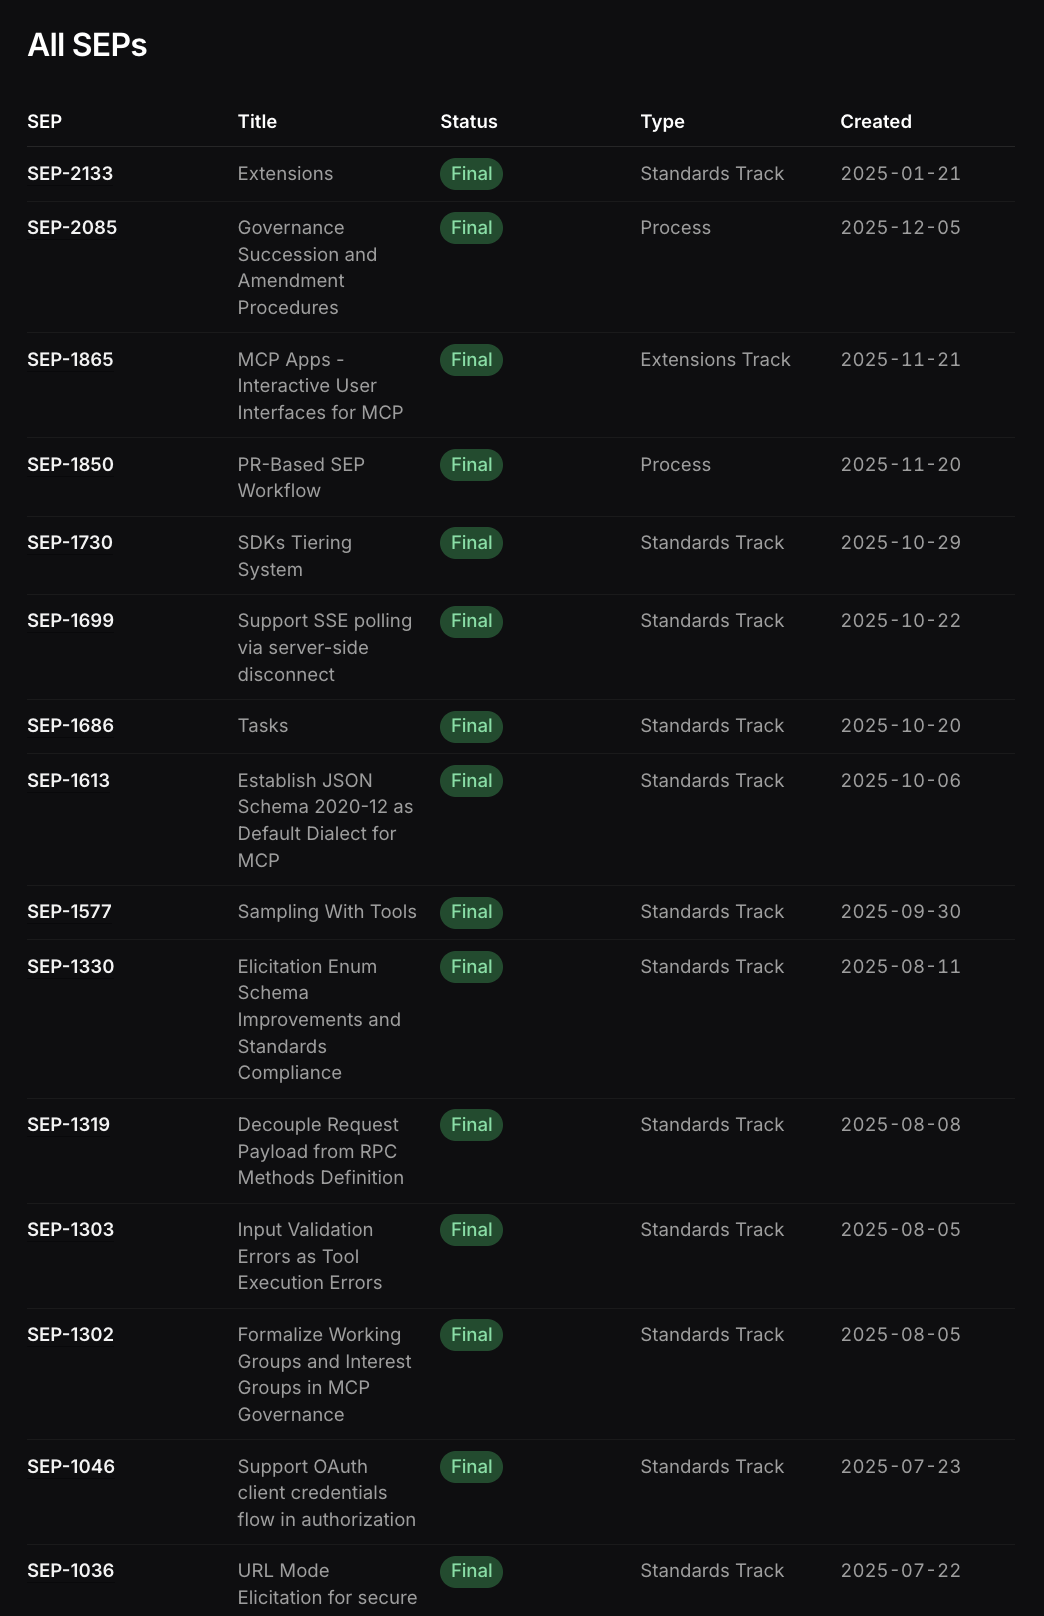Viewport: 1044px width, 1616px height.
Task: Click SEP-1865 MCP Apps identifier
Action: (70, 360)
